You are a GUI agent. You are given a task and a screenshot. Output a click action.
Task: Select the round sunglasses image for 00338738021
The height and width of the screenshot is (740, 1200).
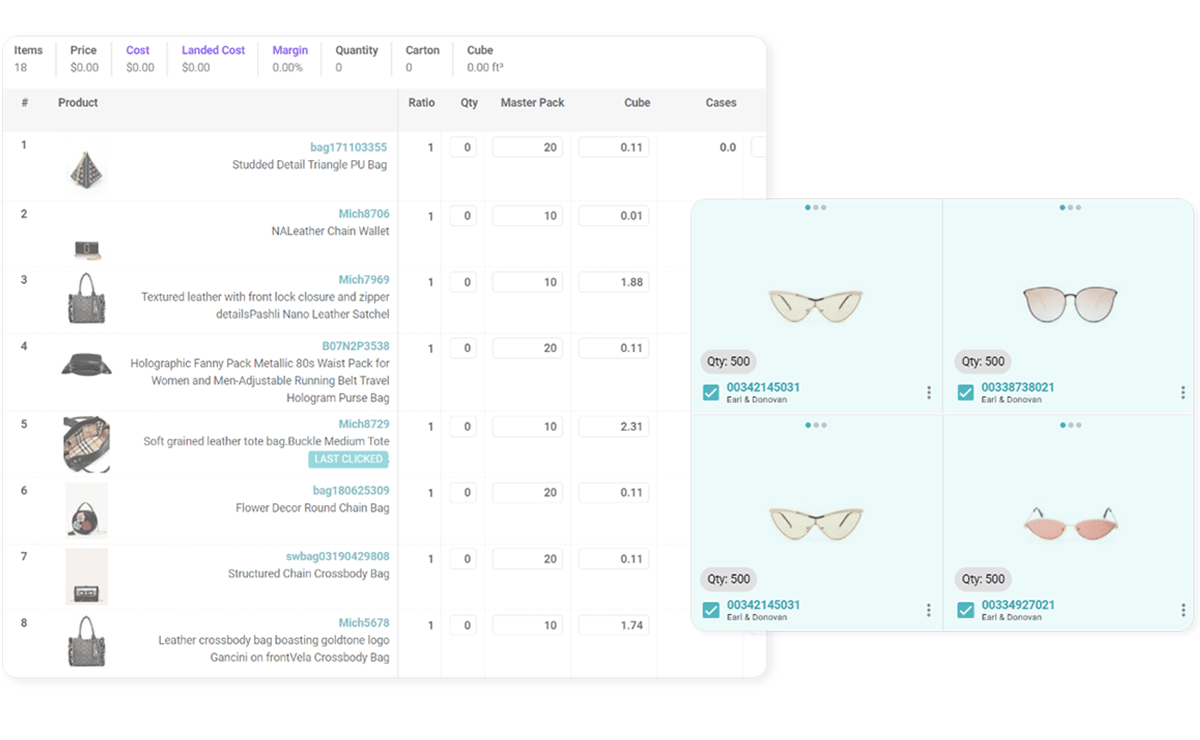pos(1069,302)
